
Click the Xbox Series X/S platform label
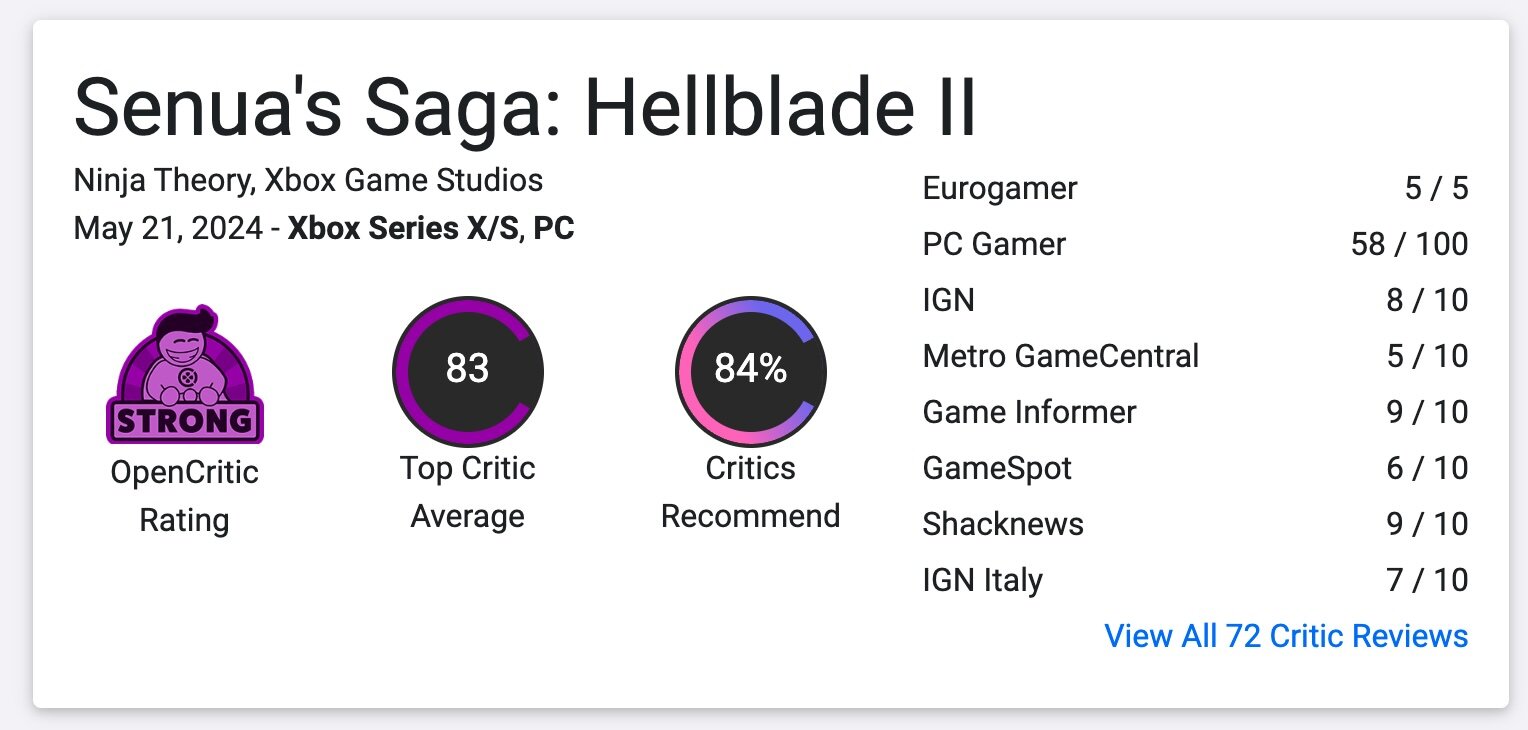403,229
